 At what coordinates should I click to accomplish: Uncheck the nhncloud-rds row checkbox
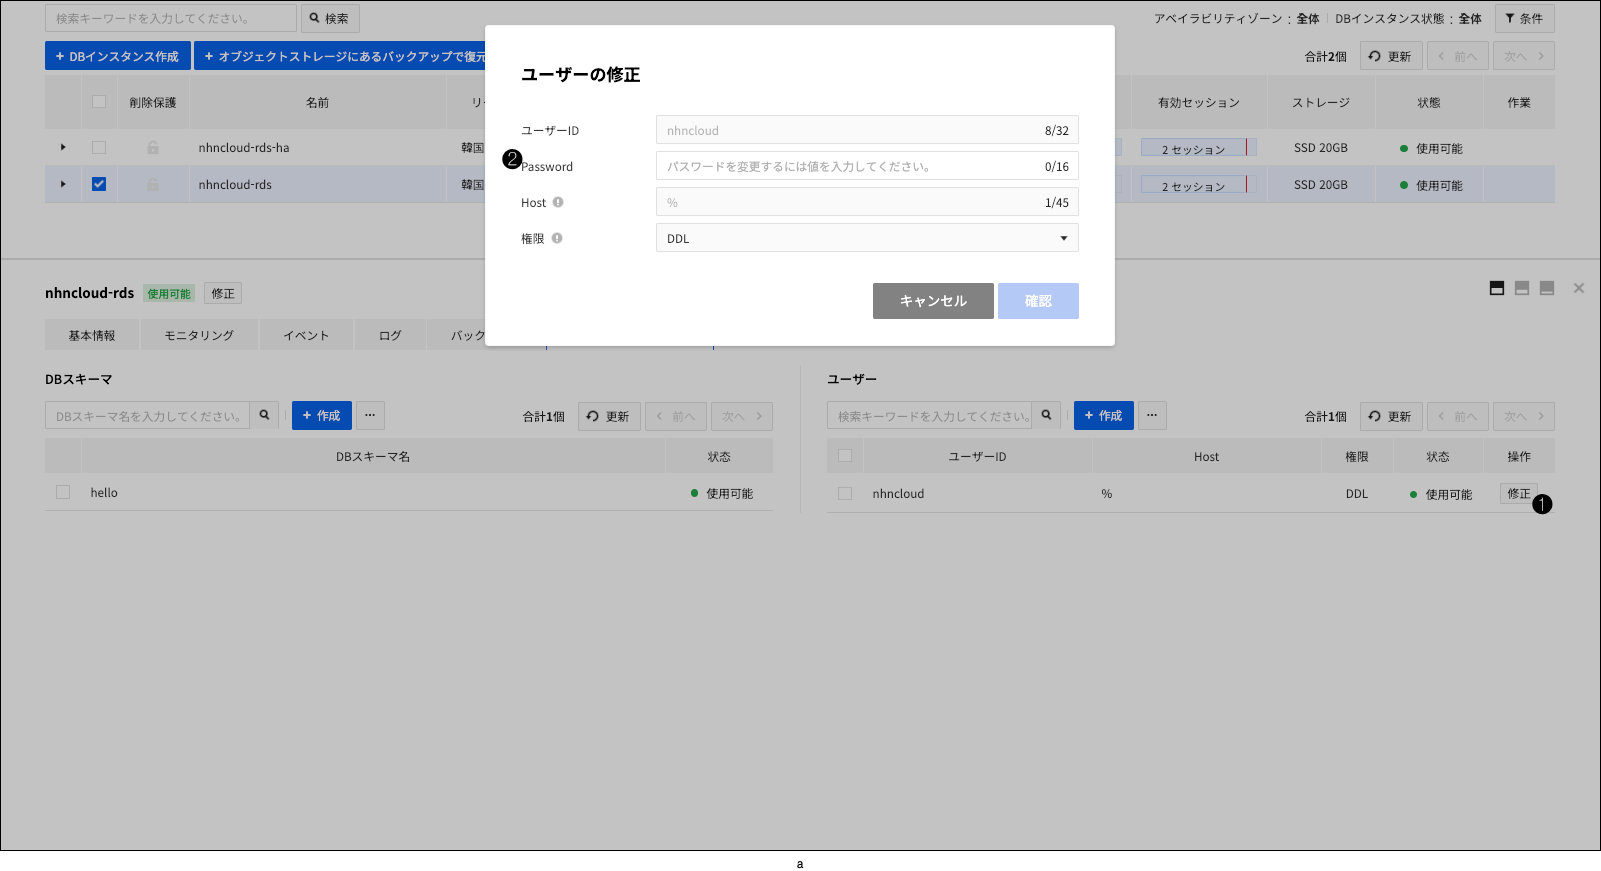(99, 184)
